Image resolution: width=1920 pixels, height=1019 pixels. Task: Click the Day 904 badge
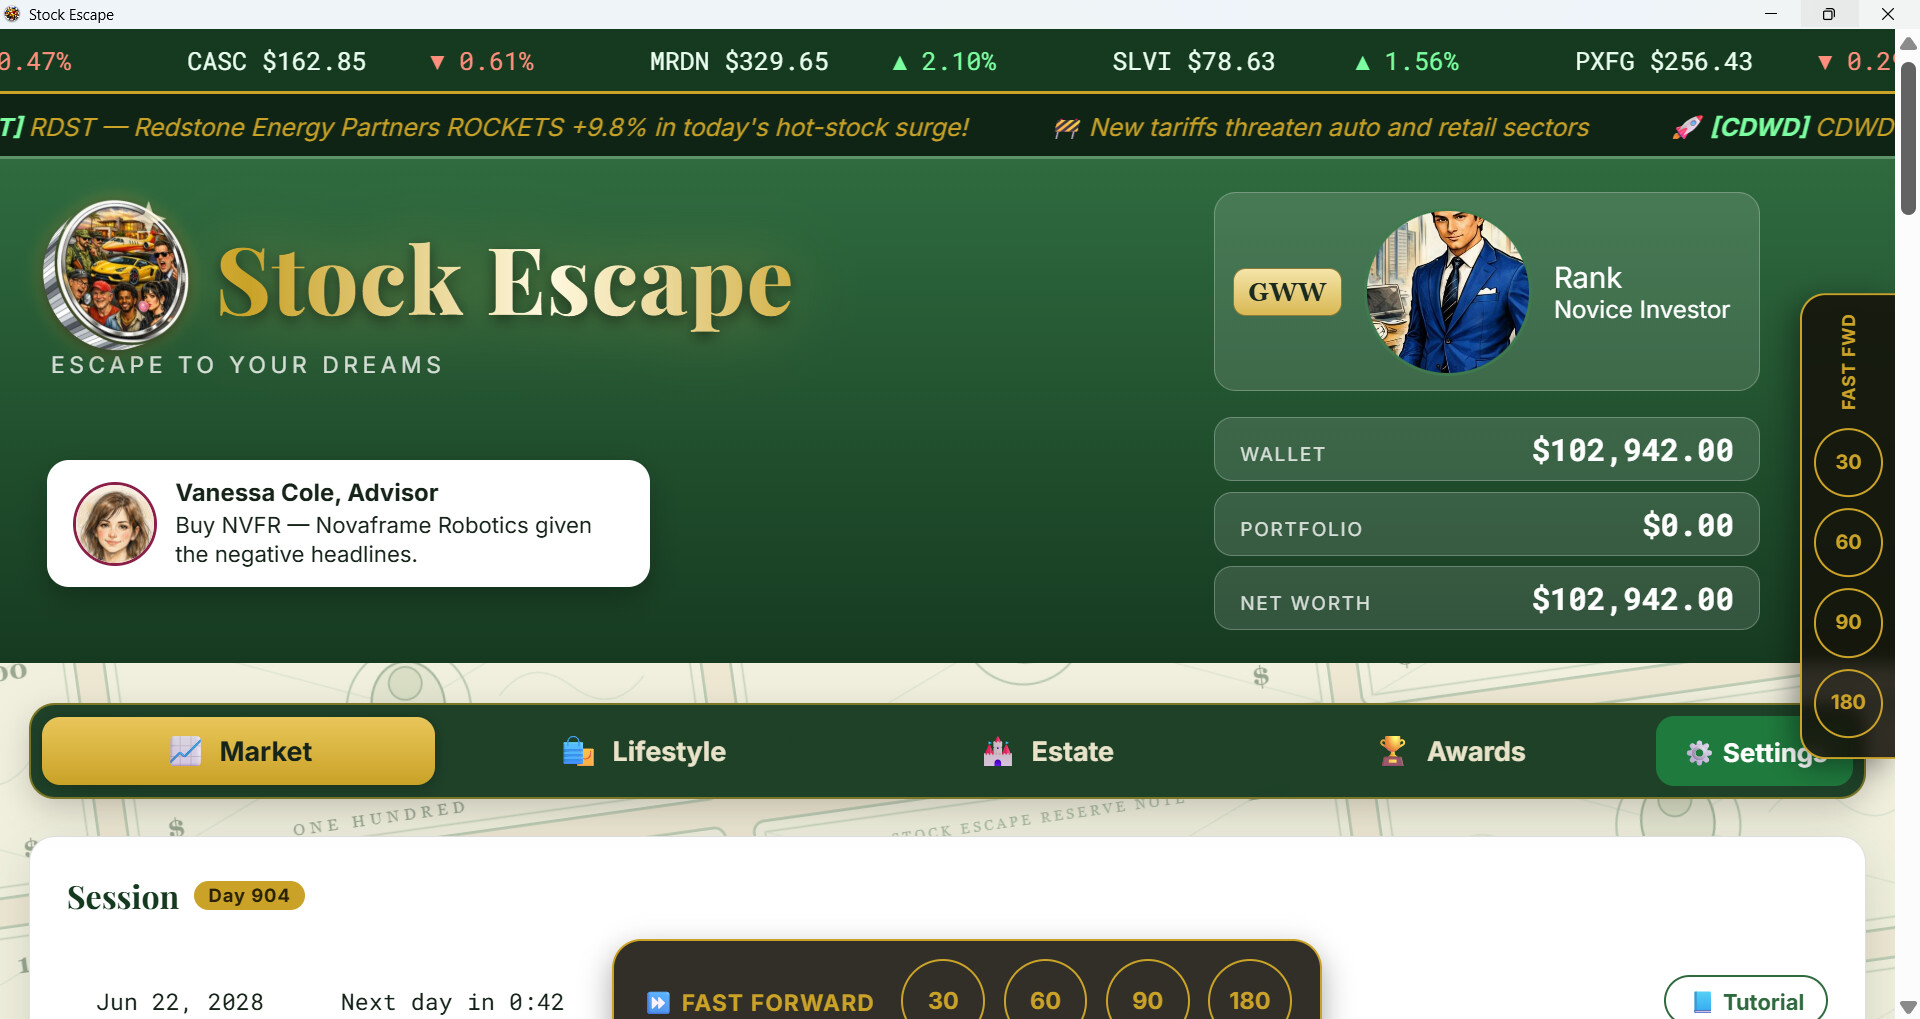(249, 895)
